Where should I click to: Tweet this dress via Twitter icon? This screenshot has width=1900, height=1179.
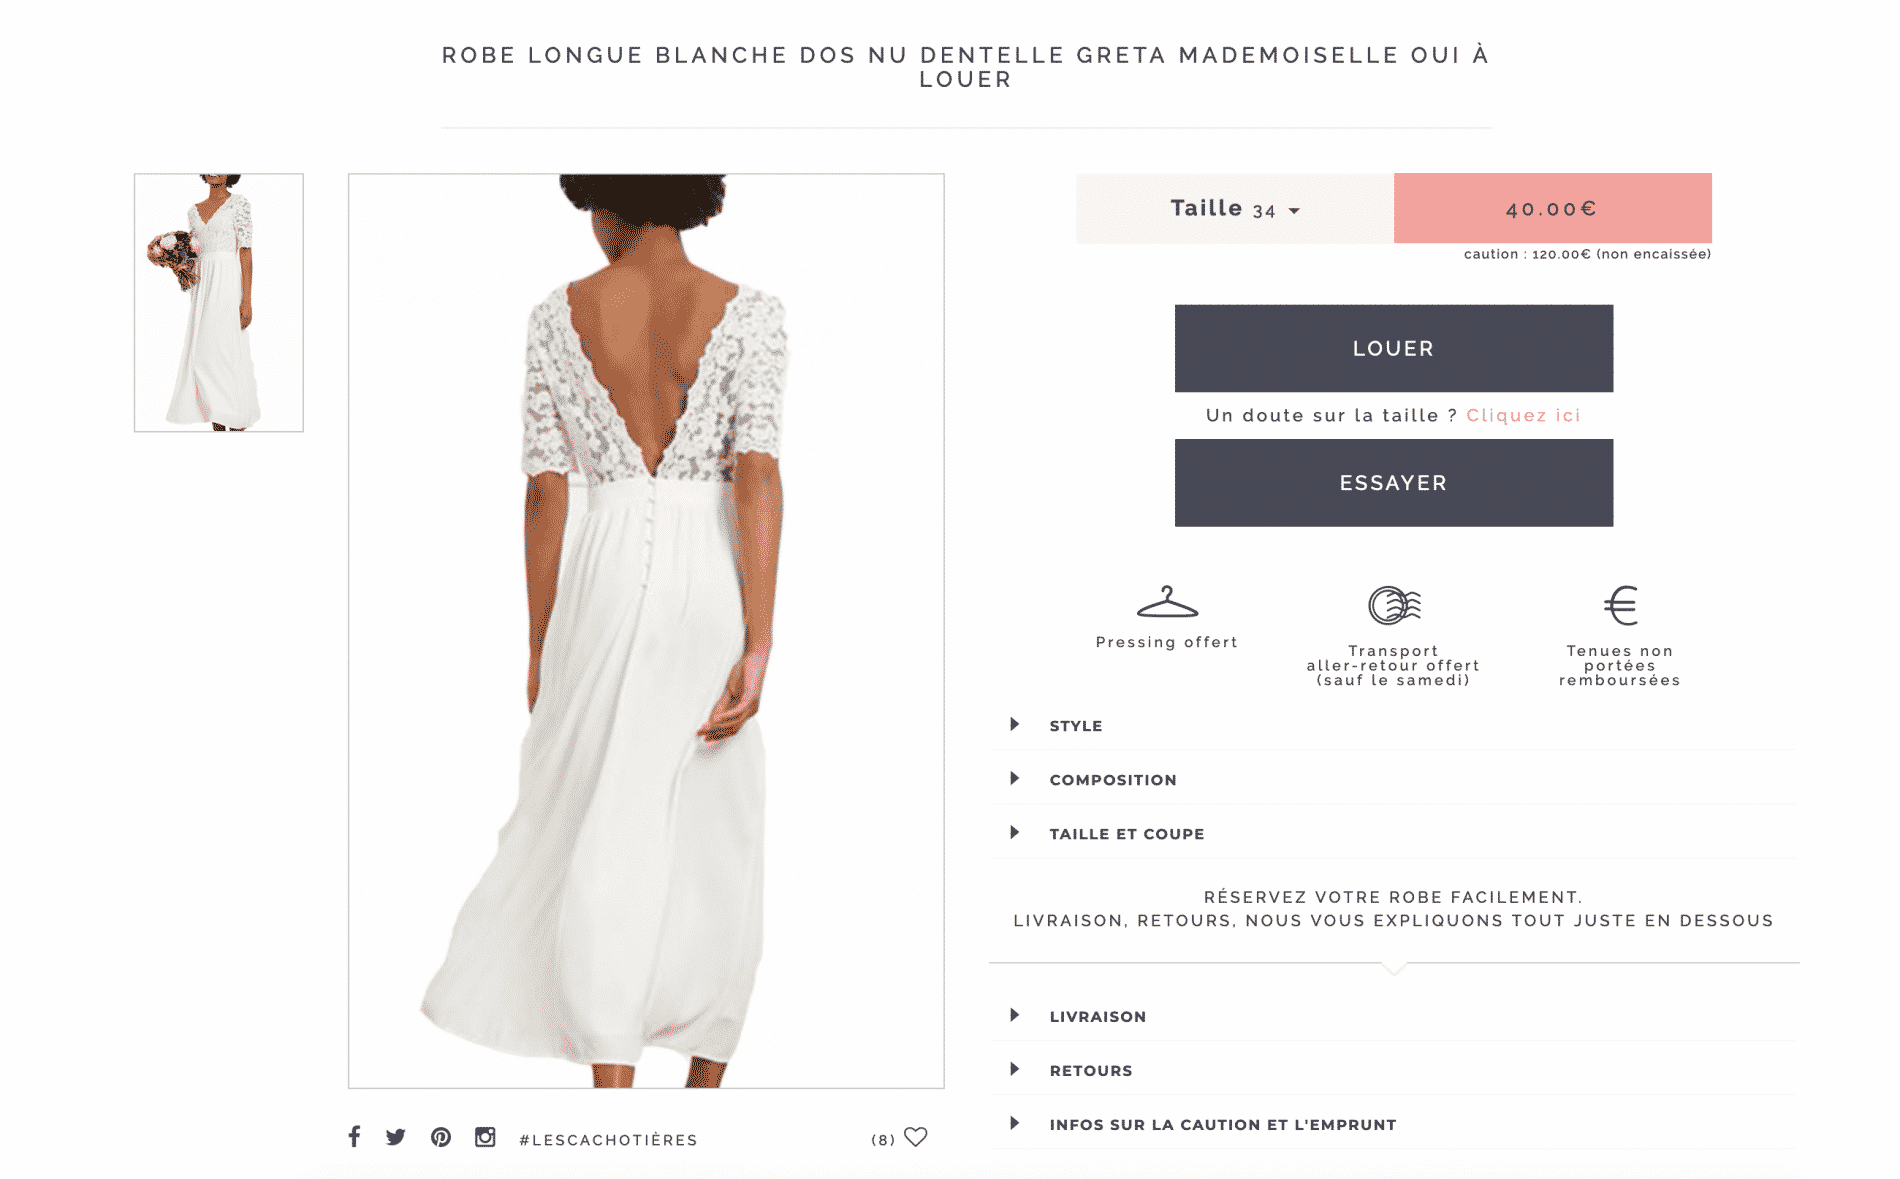tap(396, 1137)
